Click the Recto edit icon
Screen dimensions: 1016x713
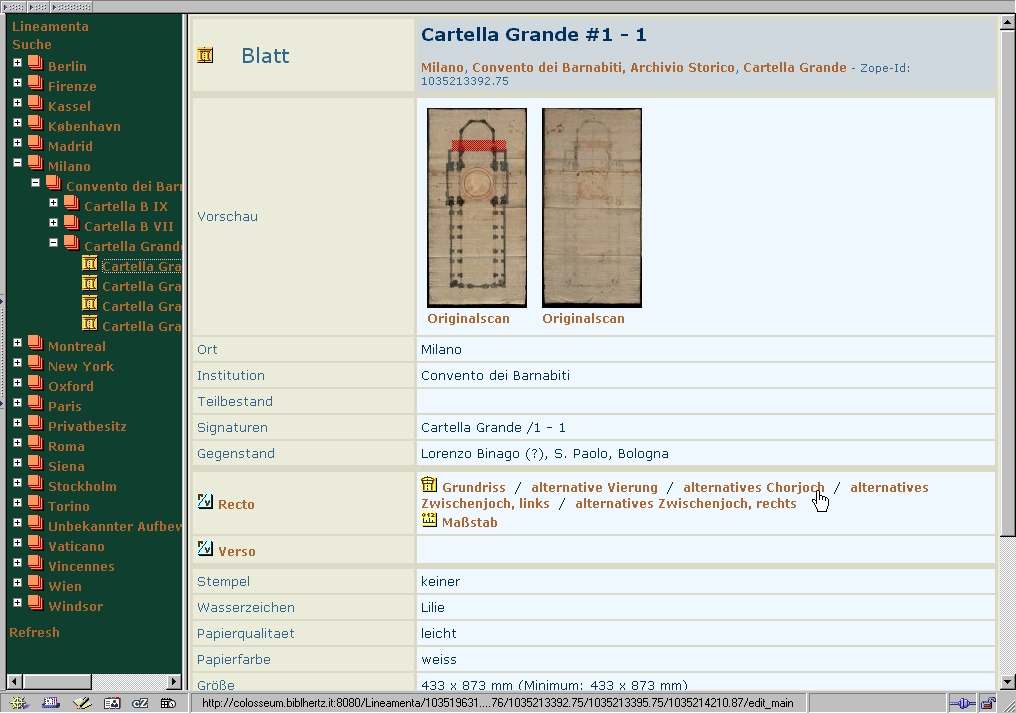click(205, 502)
